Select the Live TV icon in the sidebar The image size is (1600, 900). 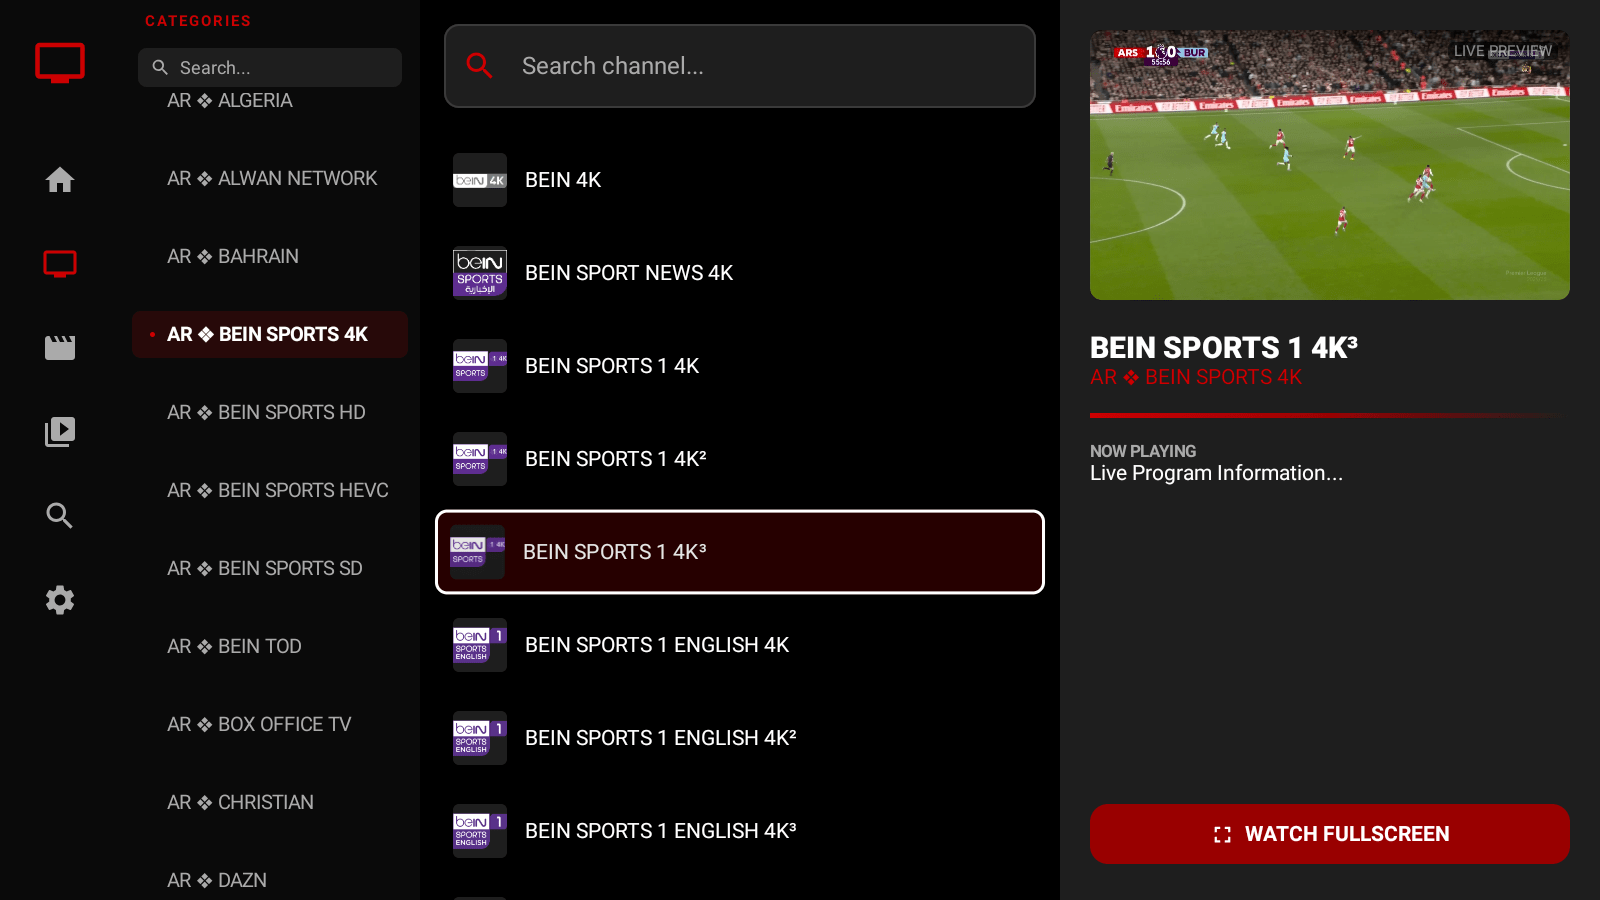pyautogui.click(x=60, y=264)
